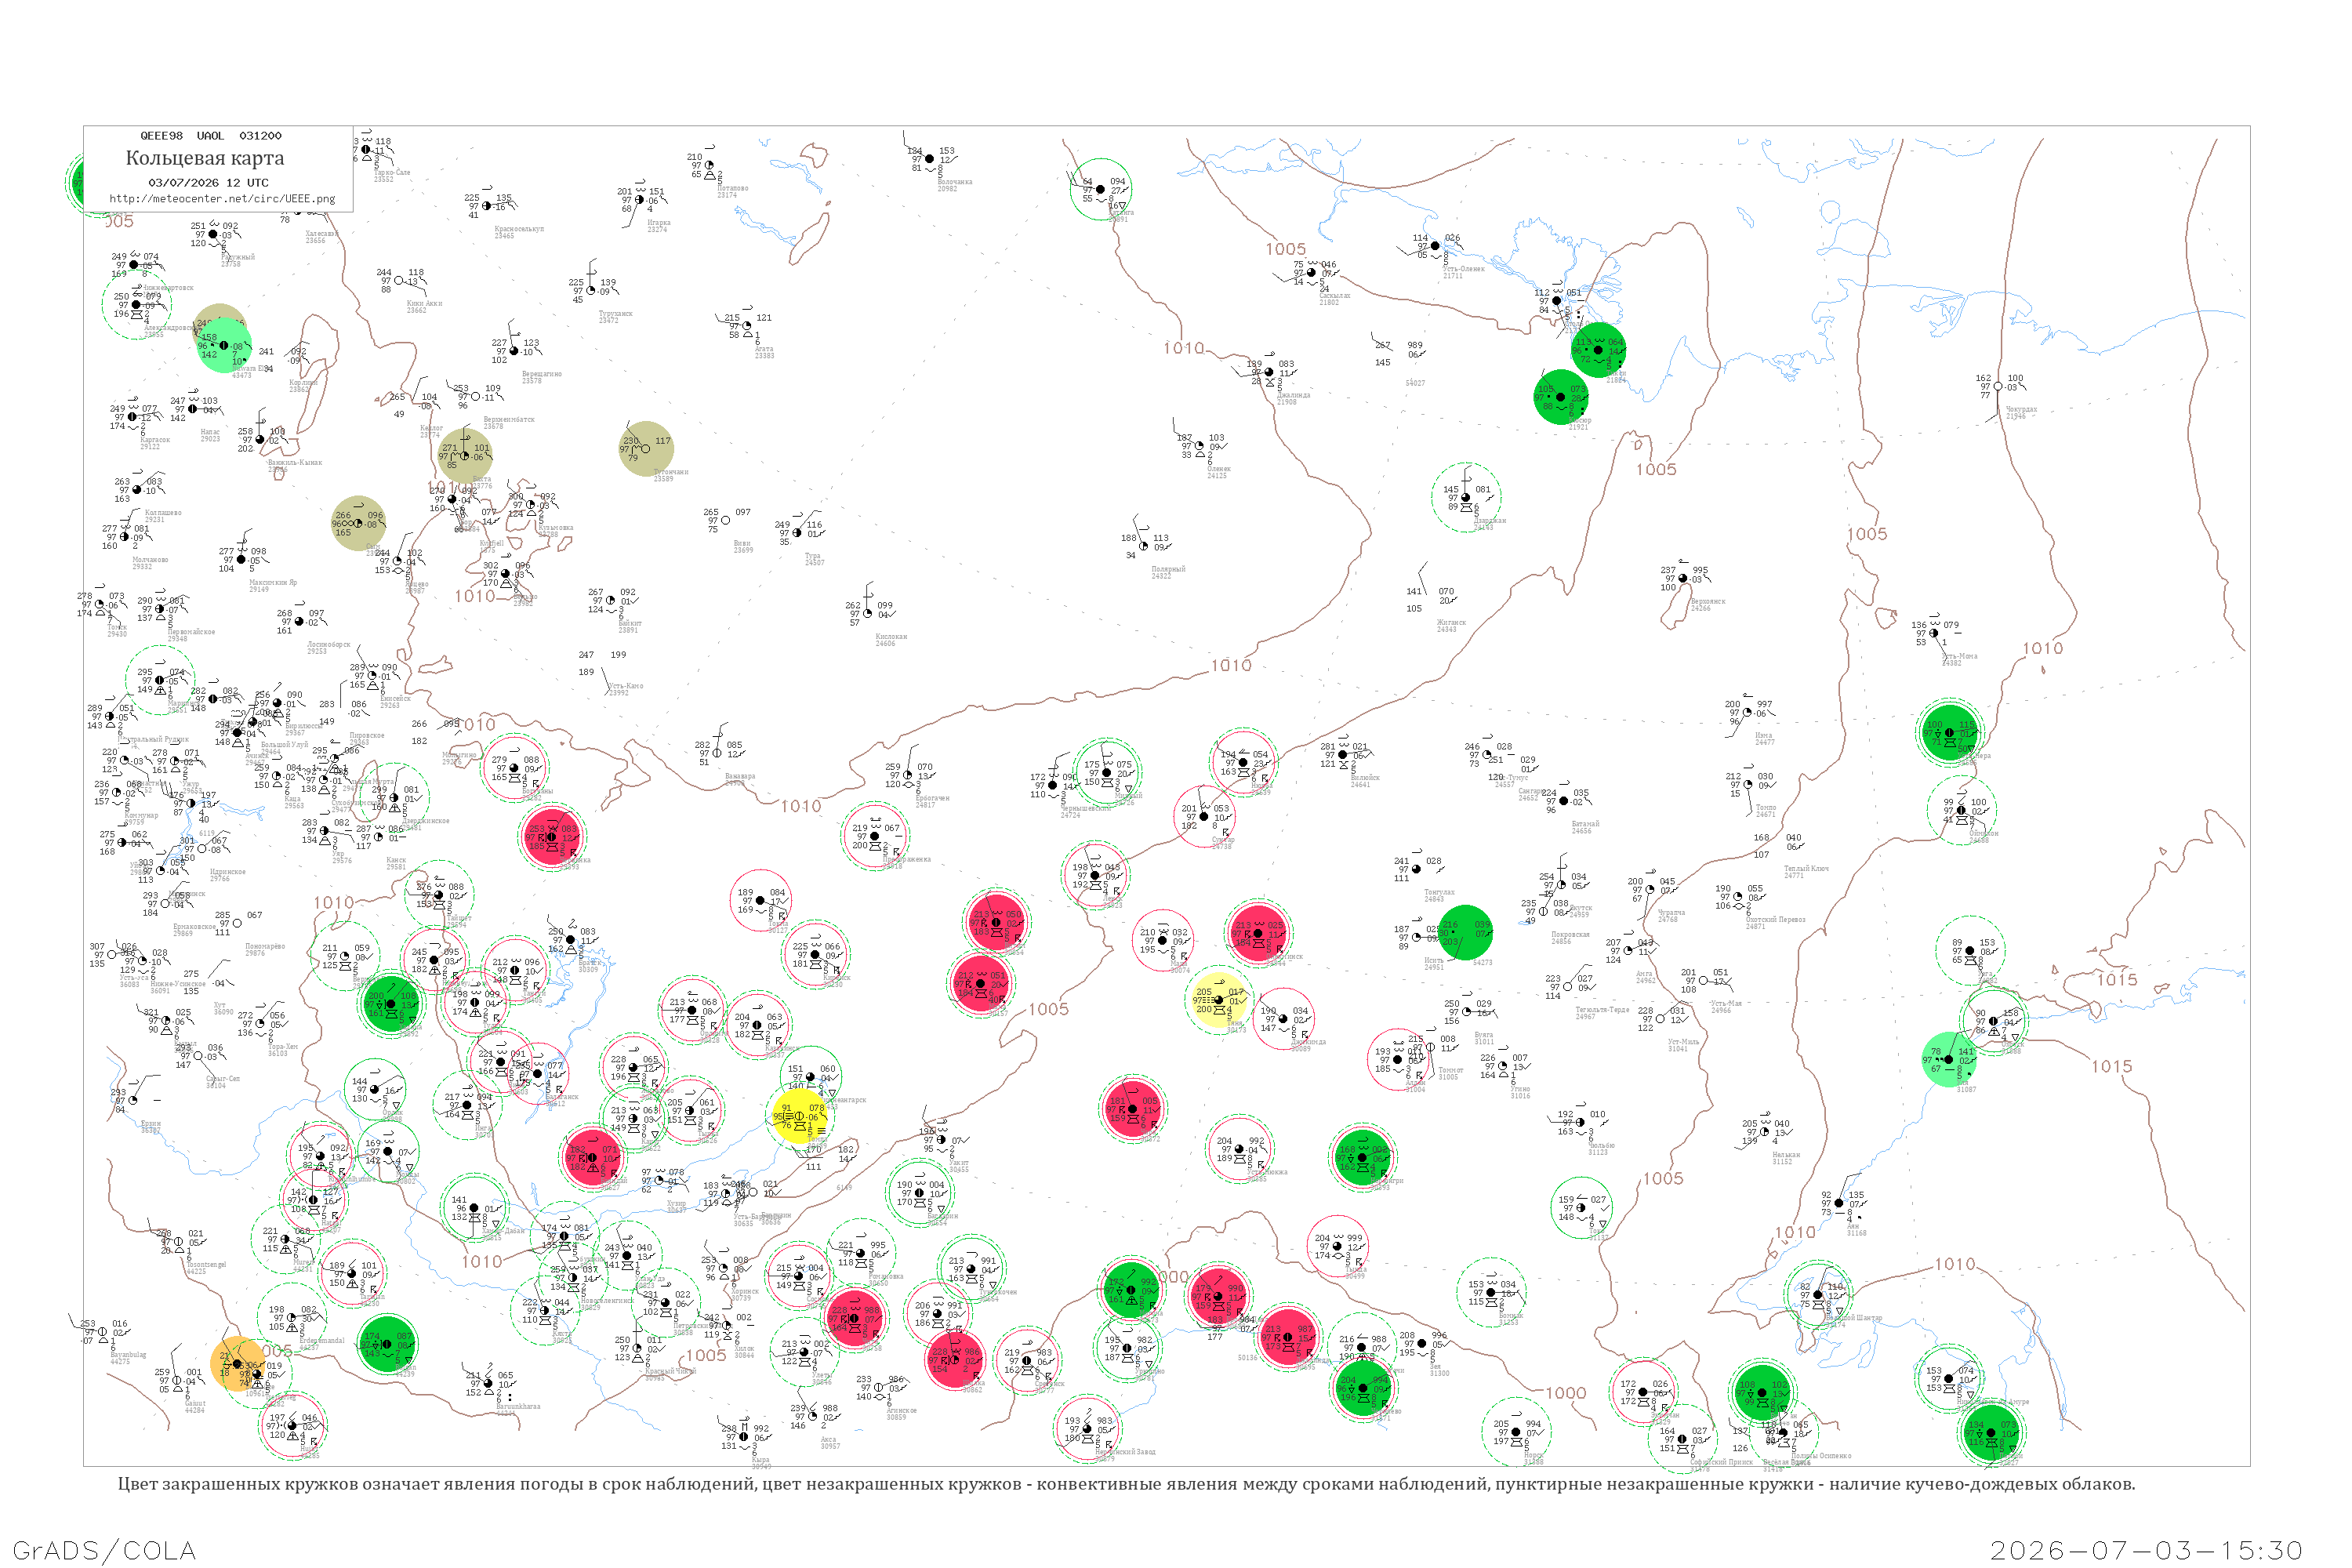Image resolution: width=2352 pixels, height=1568 pixels.
Task: Click the "GrADS/COLA" credit text
Action: [104, 1550]
